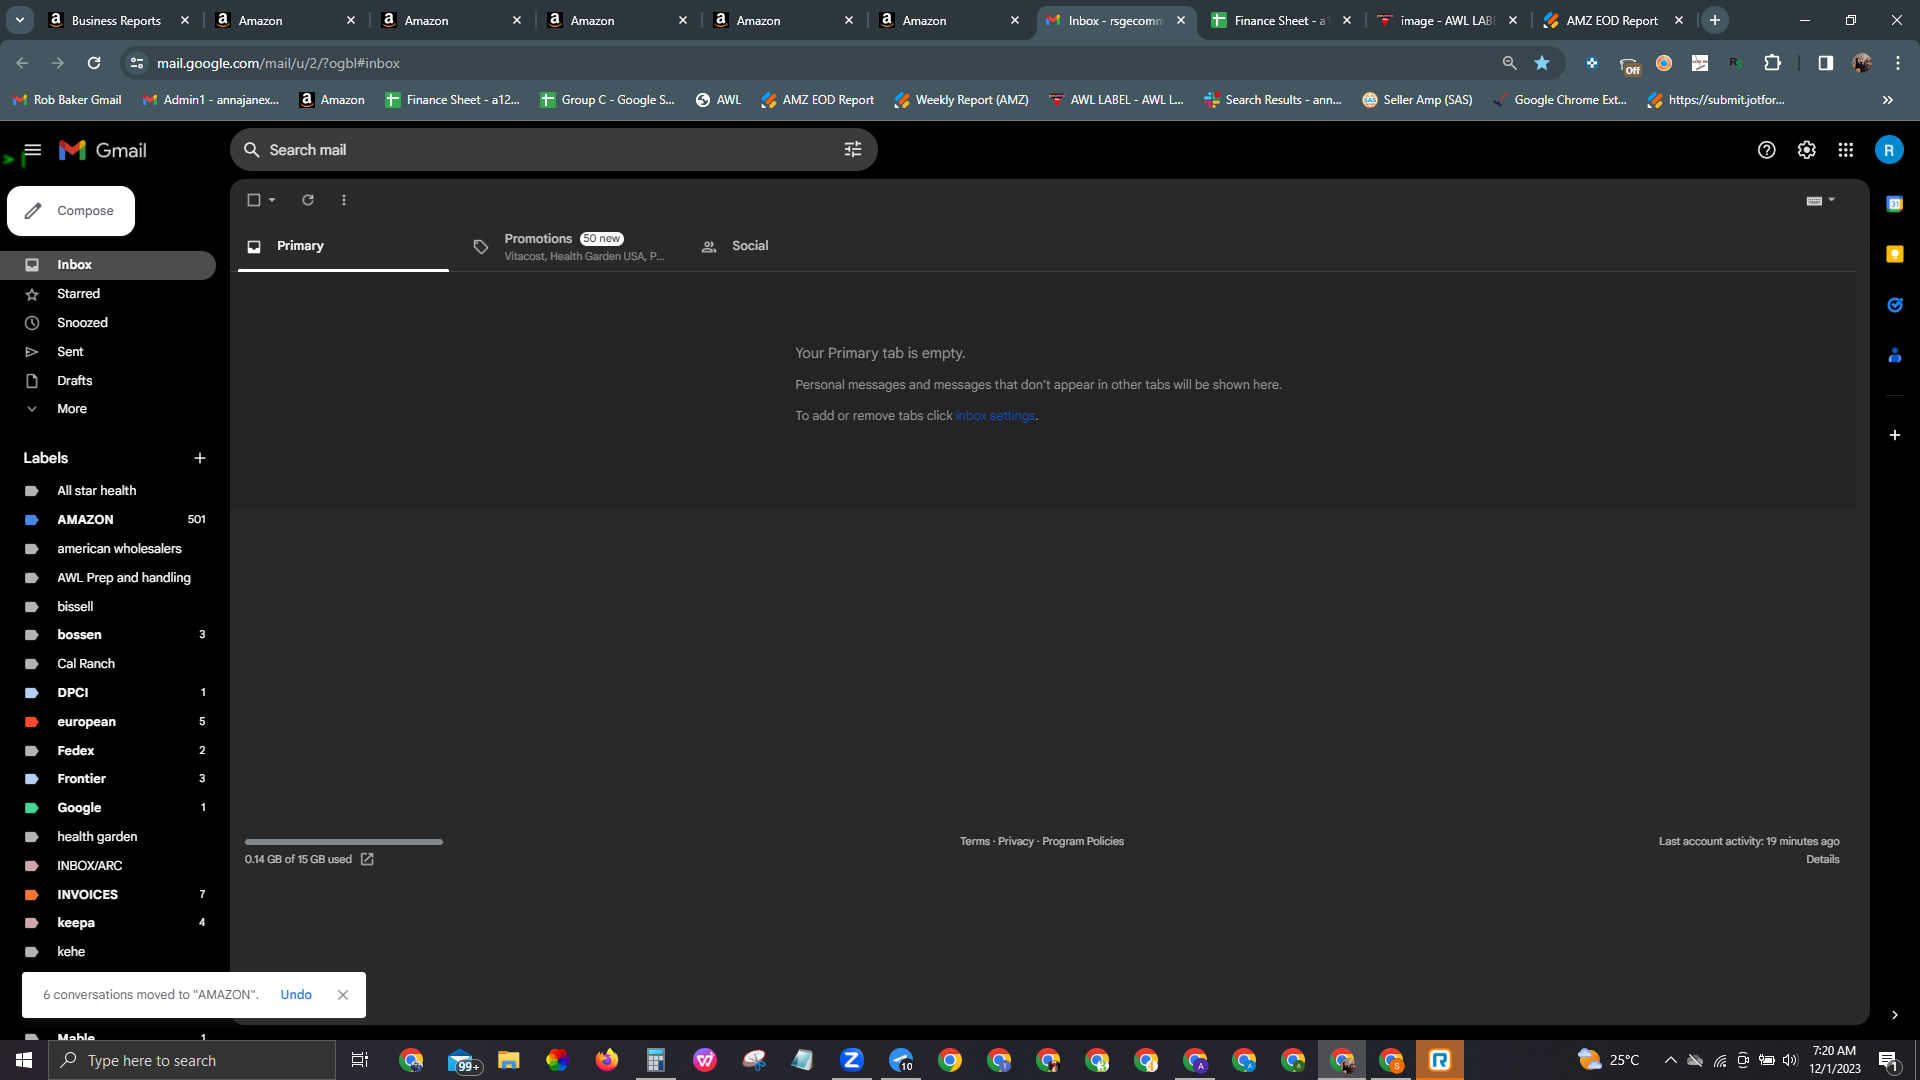Show hidden system tray icons chevron

[1670, 1060]
